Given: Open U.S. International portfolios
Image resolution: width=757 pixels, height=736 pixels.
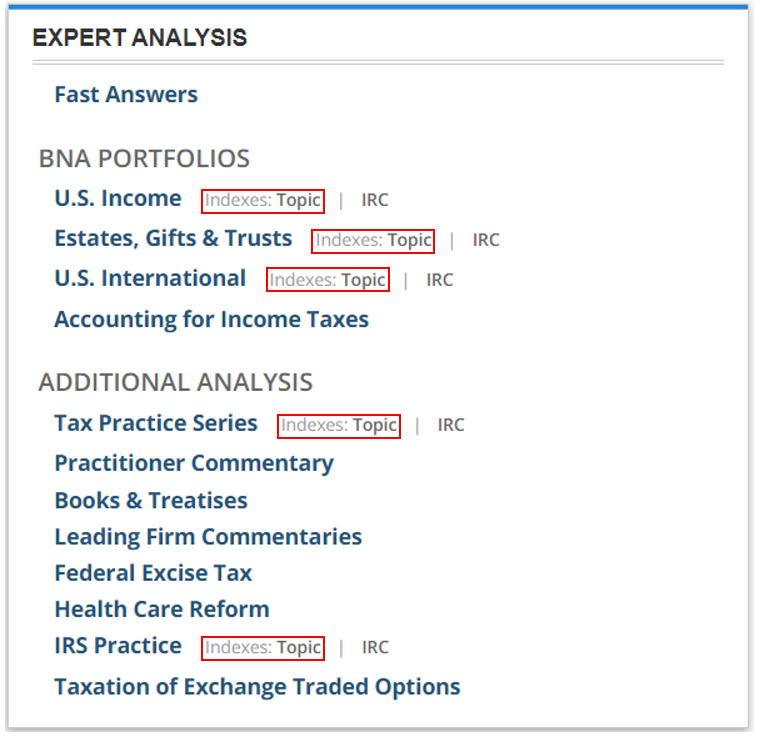Looking at the screenshot, I should click(150, 279).
